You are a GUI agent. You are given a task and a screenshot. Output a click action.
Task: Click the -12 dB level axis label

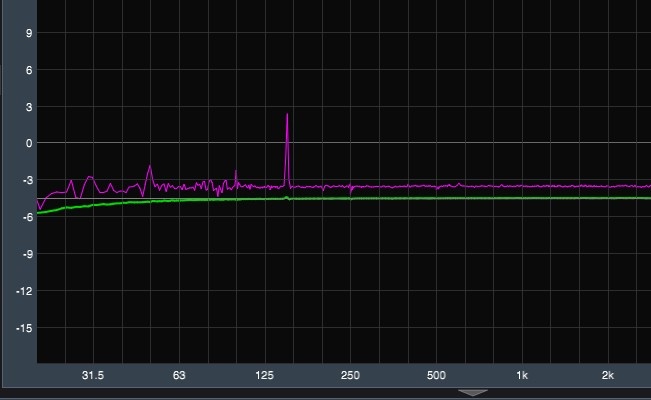[x=25, y=291]
